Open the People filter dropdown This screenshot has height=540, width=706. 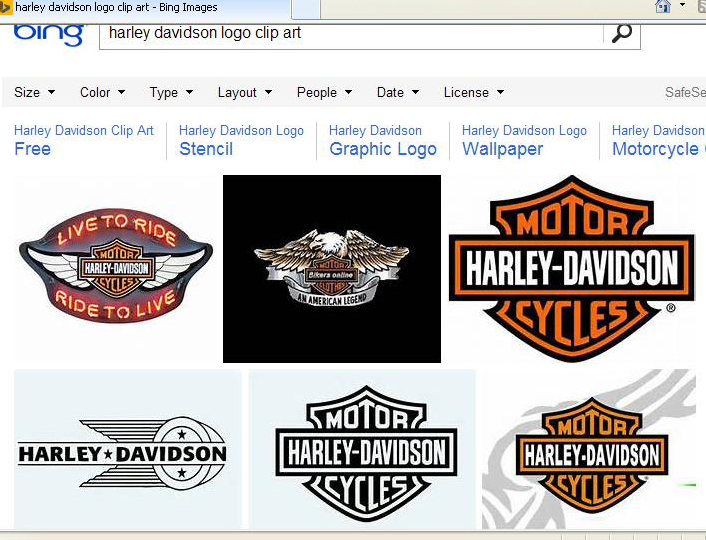pyautogui.click(x=324, y=92)
